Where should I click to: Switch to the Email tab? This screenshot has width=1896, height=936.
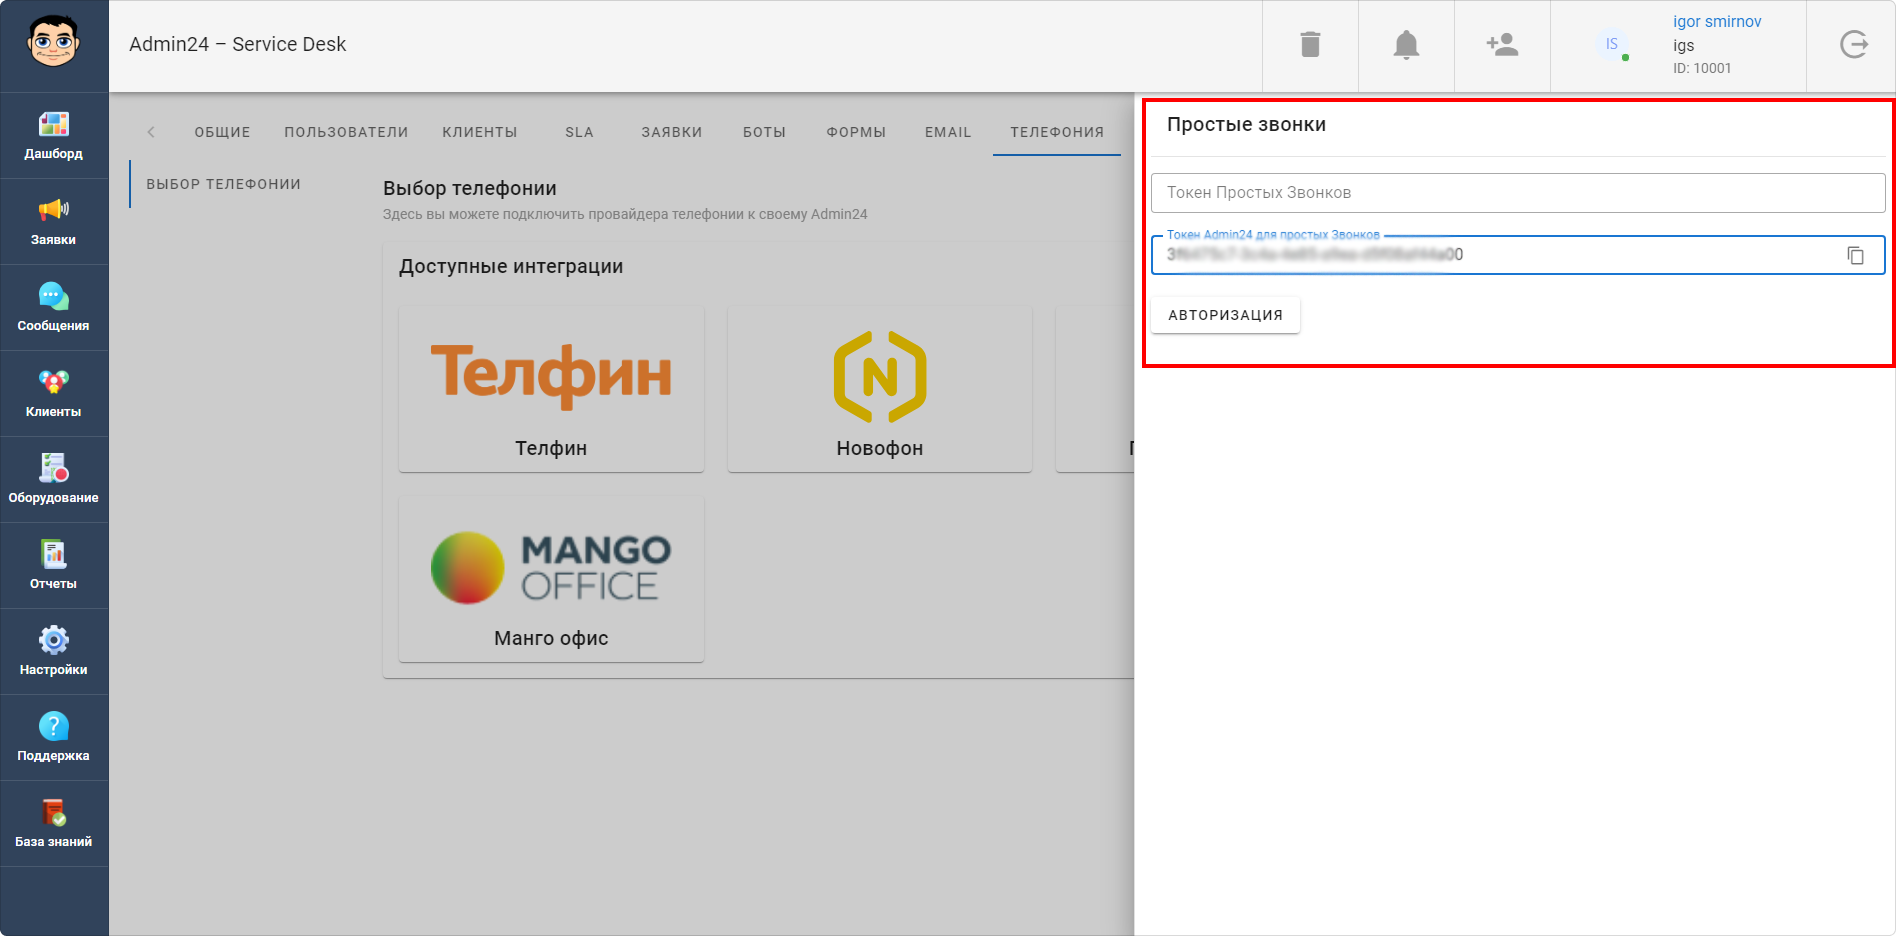(948, 132)
